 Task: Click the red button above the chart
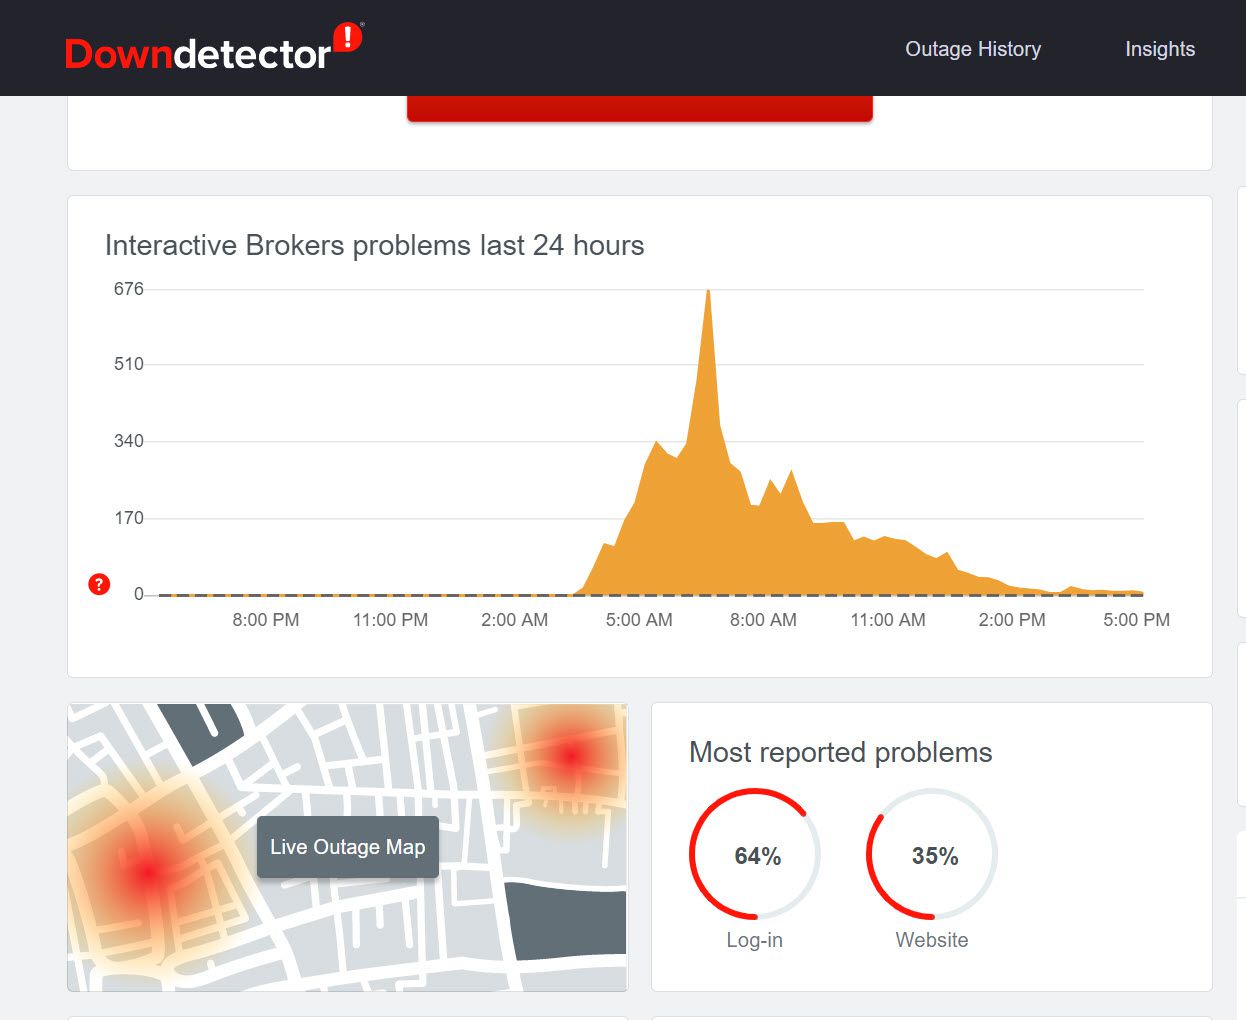pos(640,108)
